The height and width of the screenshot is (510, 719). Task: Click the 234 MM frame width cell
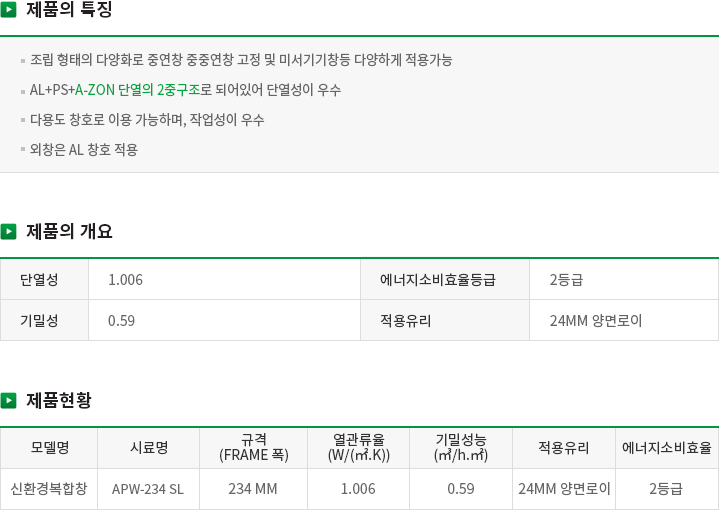tap(254, 489)
